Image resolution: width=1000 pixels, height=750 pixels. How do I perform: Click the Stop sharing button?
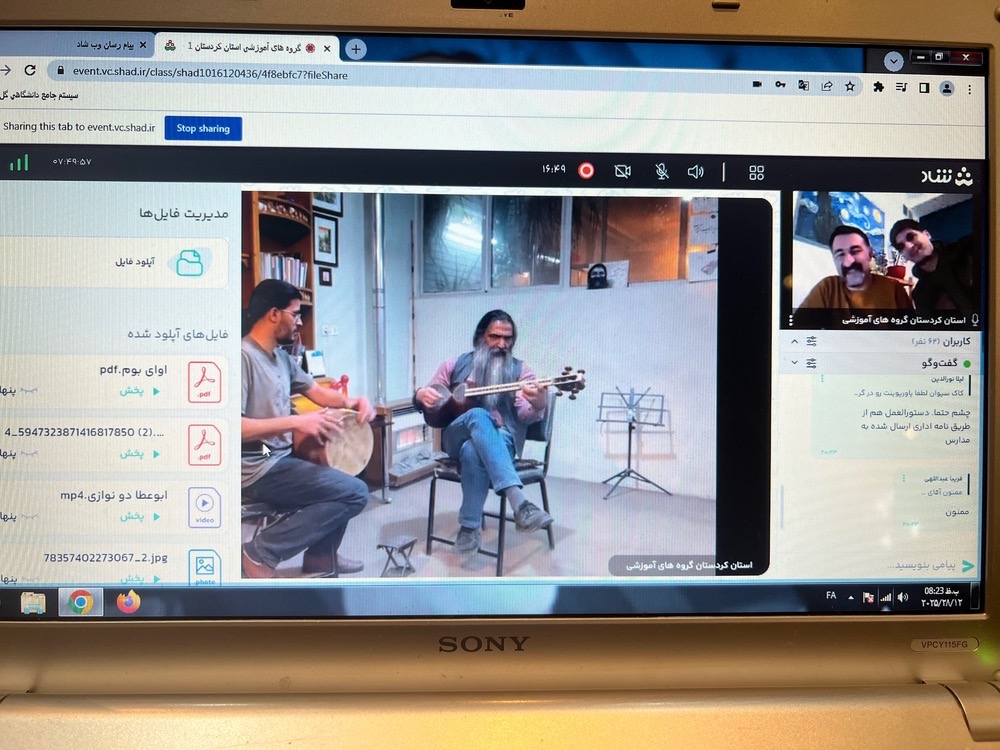(x=203, y=128)
